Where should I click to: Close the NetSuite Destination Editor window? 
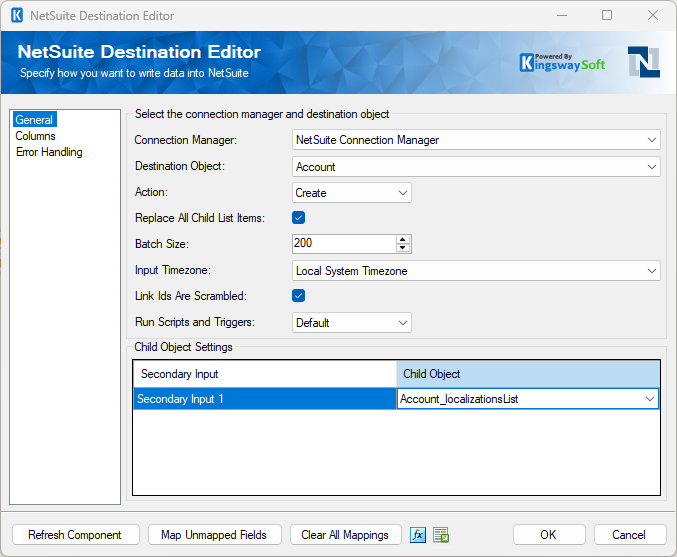coord(652,16)
